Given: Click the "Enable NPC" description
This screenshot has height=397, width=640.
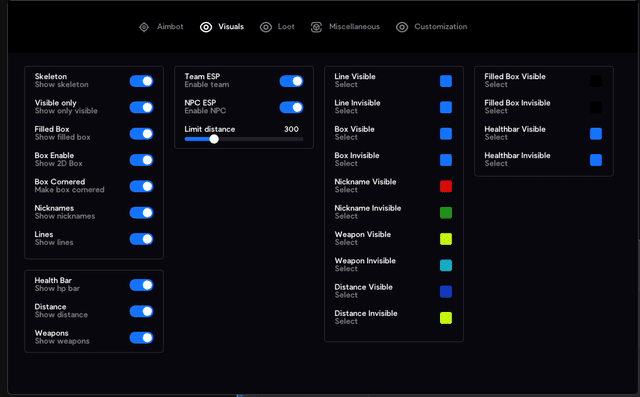Looking at the screenshot, I should pyautogui.click(x=205, y=111).
